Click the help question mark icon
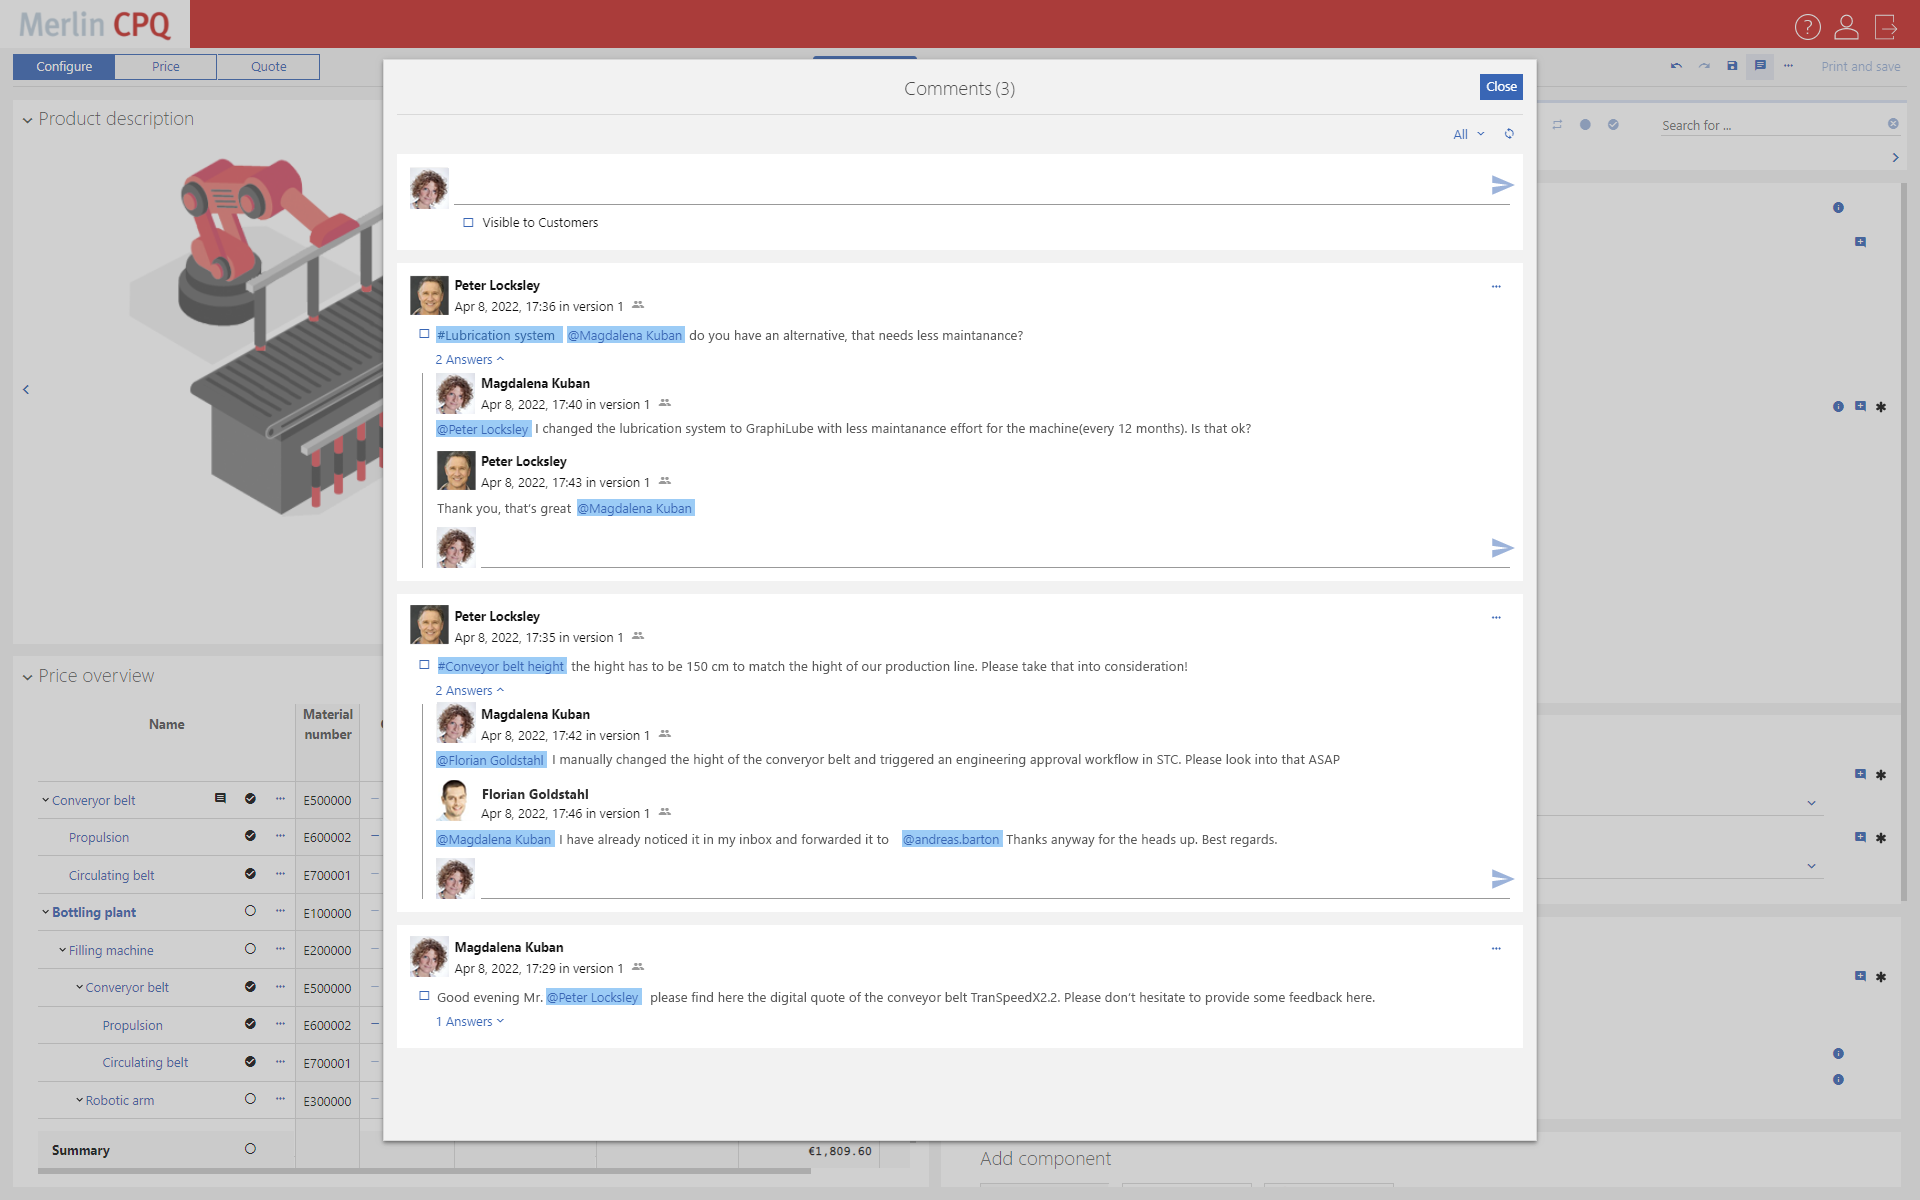Image resolution: width=1920 pixels, height=1200 pixels. coord(1807,27)
